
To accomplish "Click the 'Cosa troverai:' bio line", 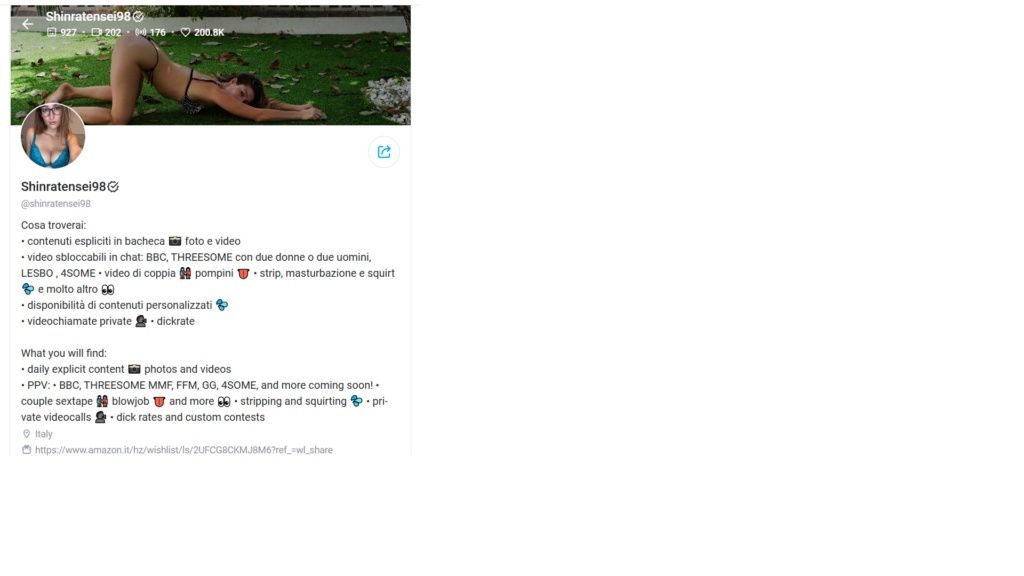I will point(54,225).
